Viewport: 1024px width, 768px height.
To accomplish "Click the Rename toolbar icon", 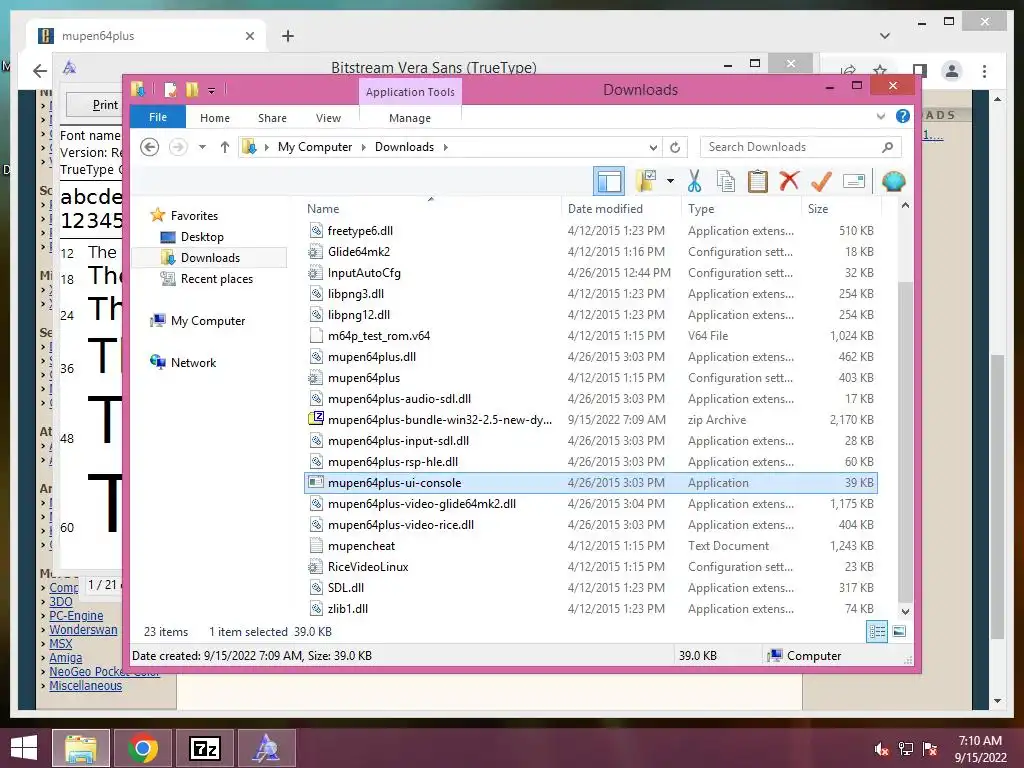I will click(854, 181).
